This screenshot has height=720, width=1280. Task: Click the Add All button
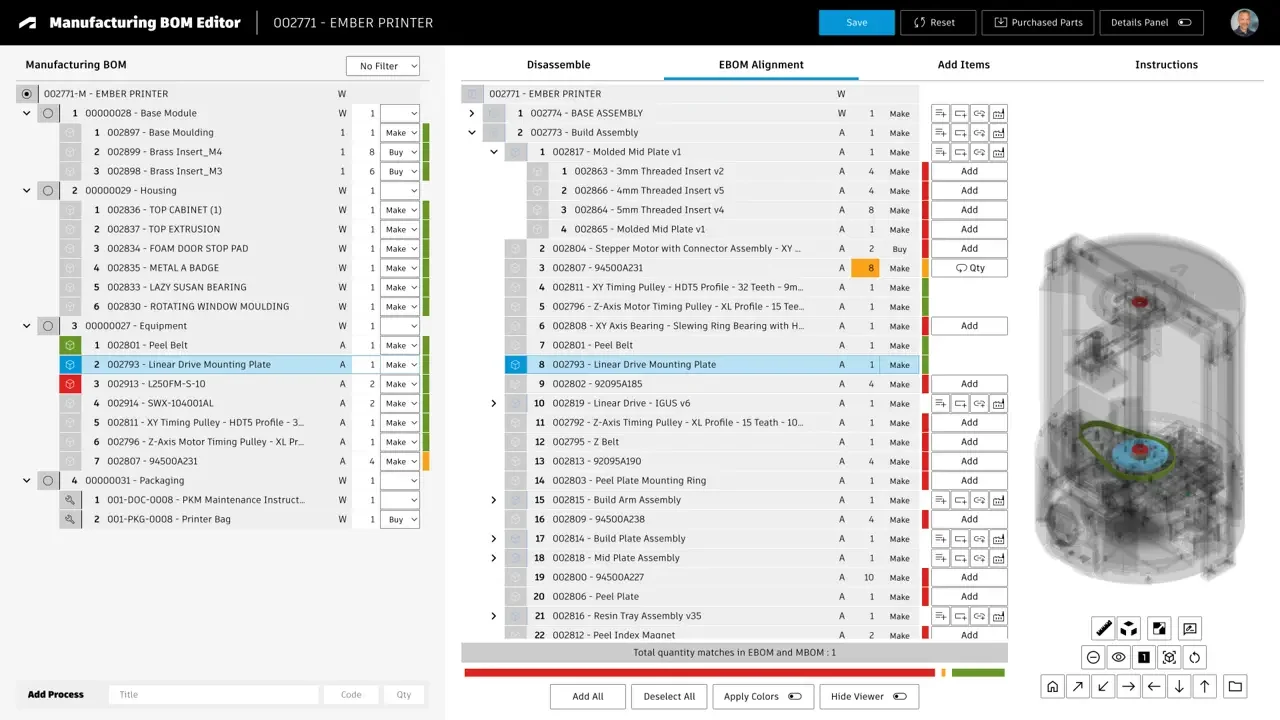click(x=588, y=697)
